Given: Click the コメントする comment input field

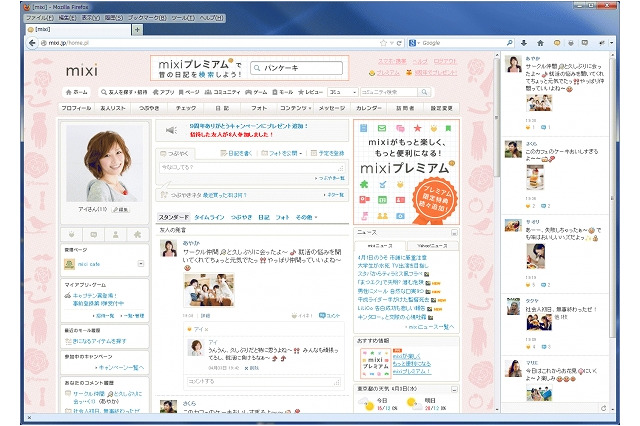Looking at the screenshot, I should pos(264,382).
